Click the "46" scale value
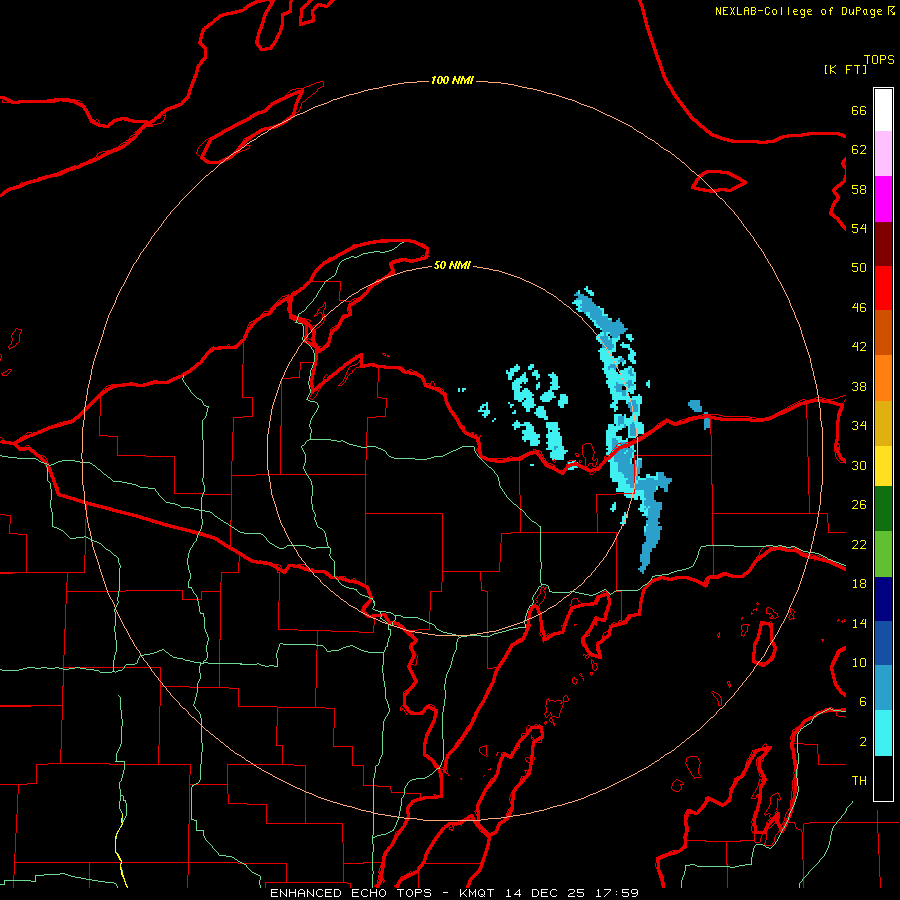This screenshot has width=900, height=900. [859, 308]
